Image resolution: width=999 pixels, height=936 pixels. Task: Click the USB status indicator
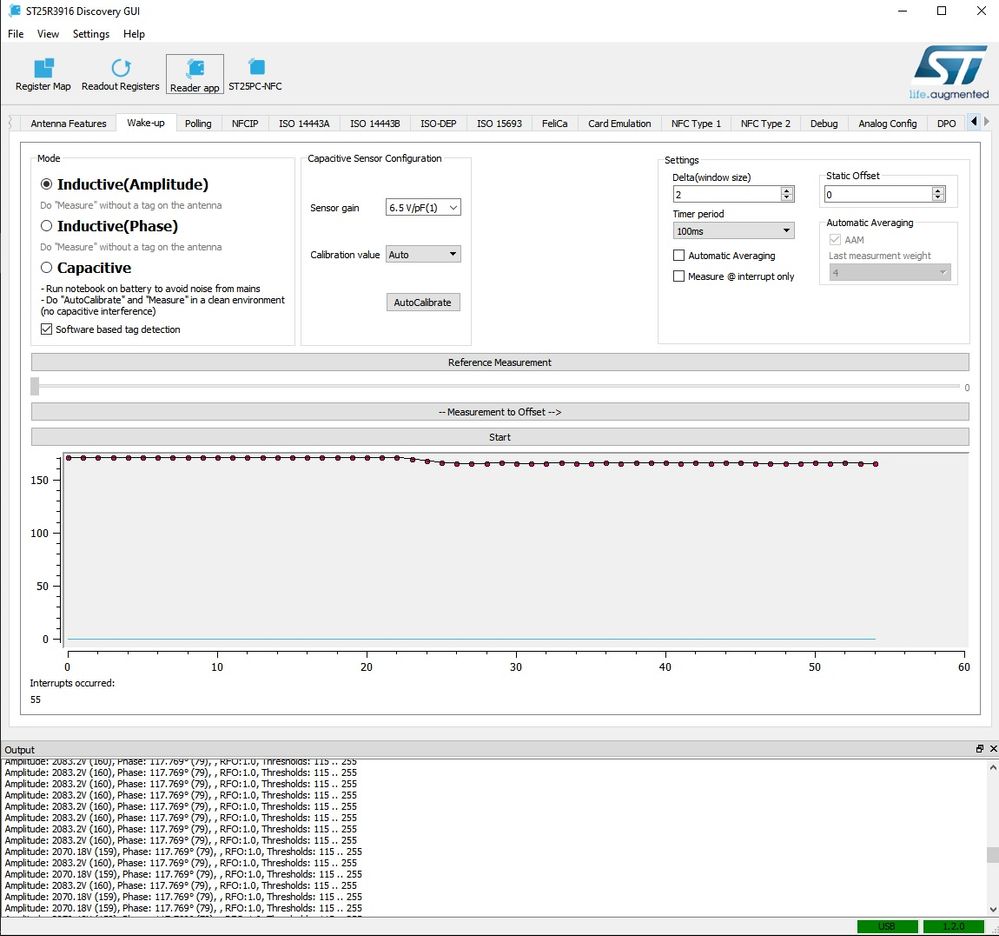(x=887, y=926)
